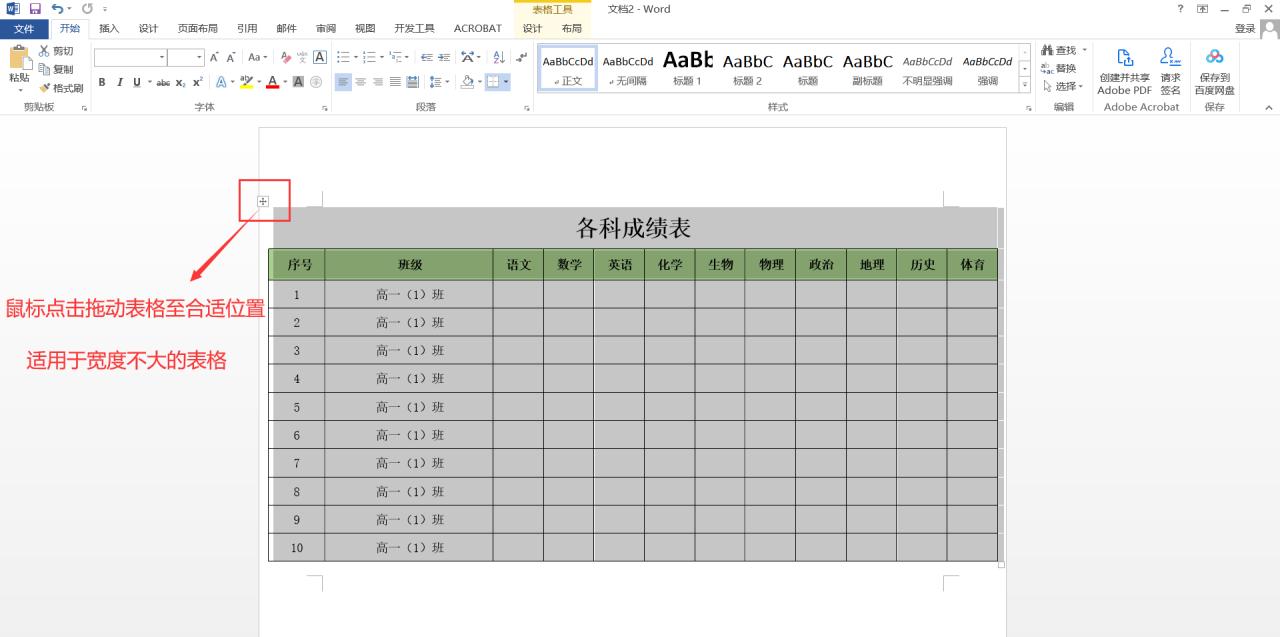The width and height of the screenshot is (1280, 637).
Task: Select the Format Painter (格式刷)
Action: [61, 88]
